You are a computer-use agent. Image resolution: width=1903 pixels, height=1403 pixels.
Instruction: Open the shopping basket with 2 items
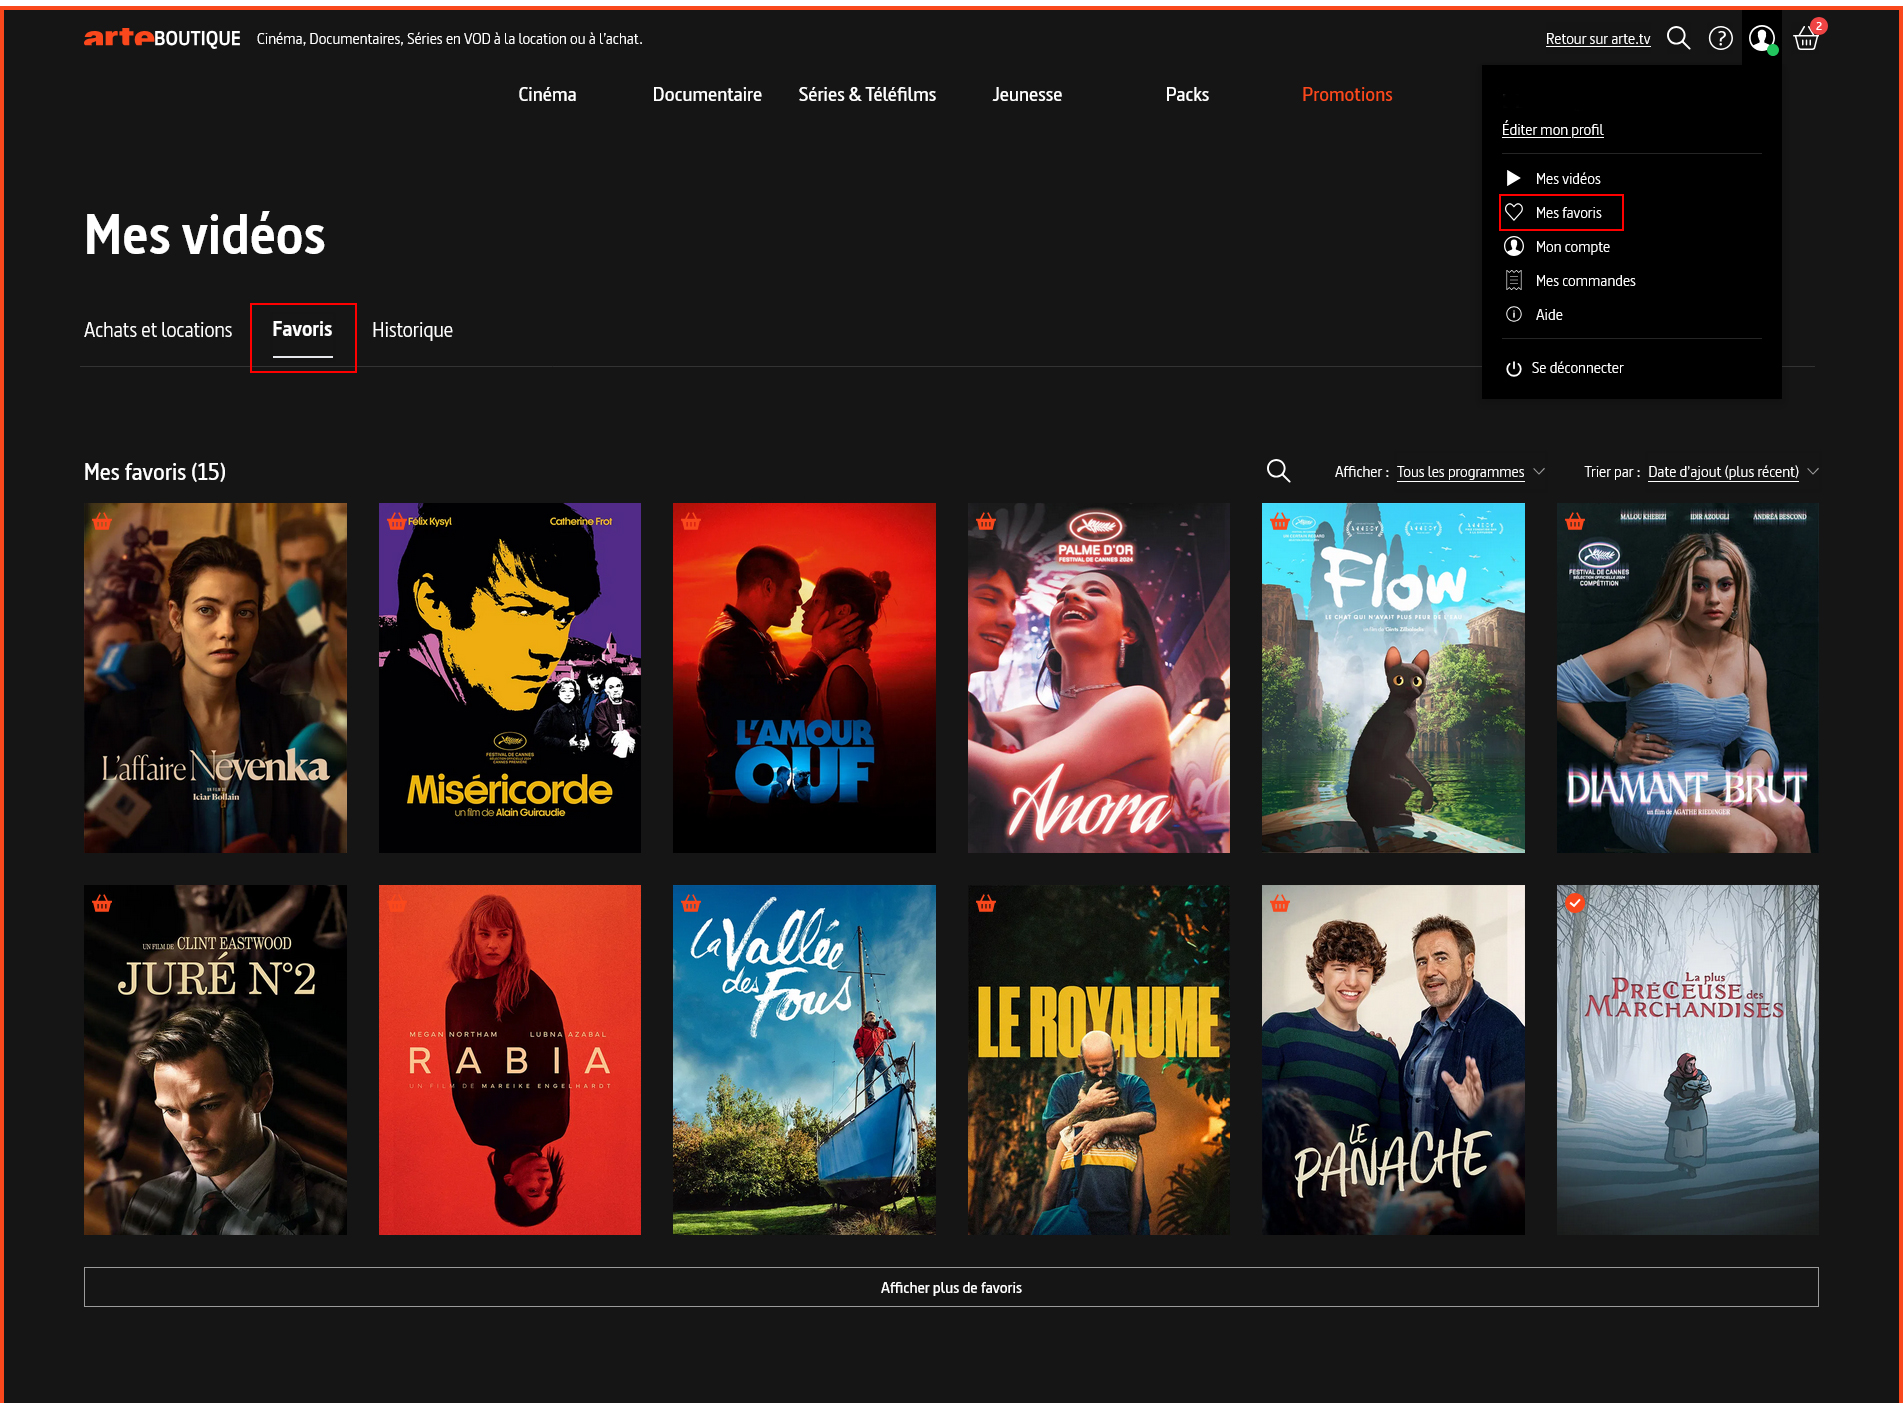pos(1806,38)
